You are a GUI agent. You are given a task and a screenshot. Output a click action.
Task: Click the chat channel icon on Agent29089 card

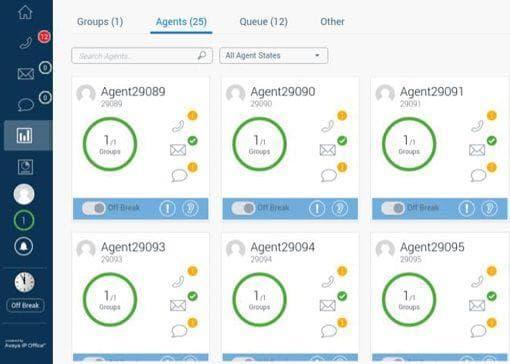pyautogui.click(x=179, y=175)
